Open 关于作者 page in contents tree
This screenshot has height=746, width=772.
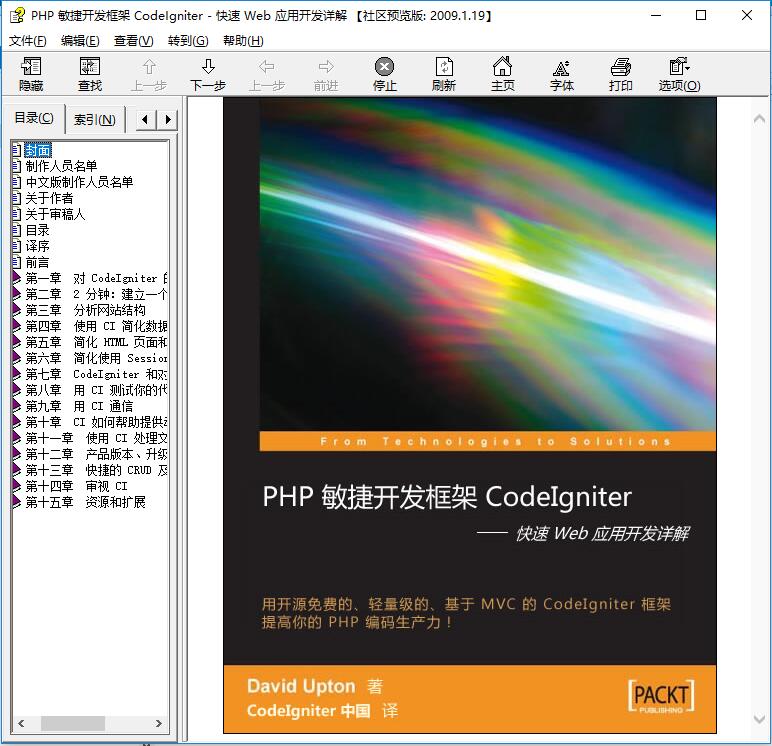pos(49,198)
